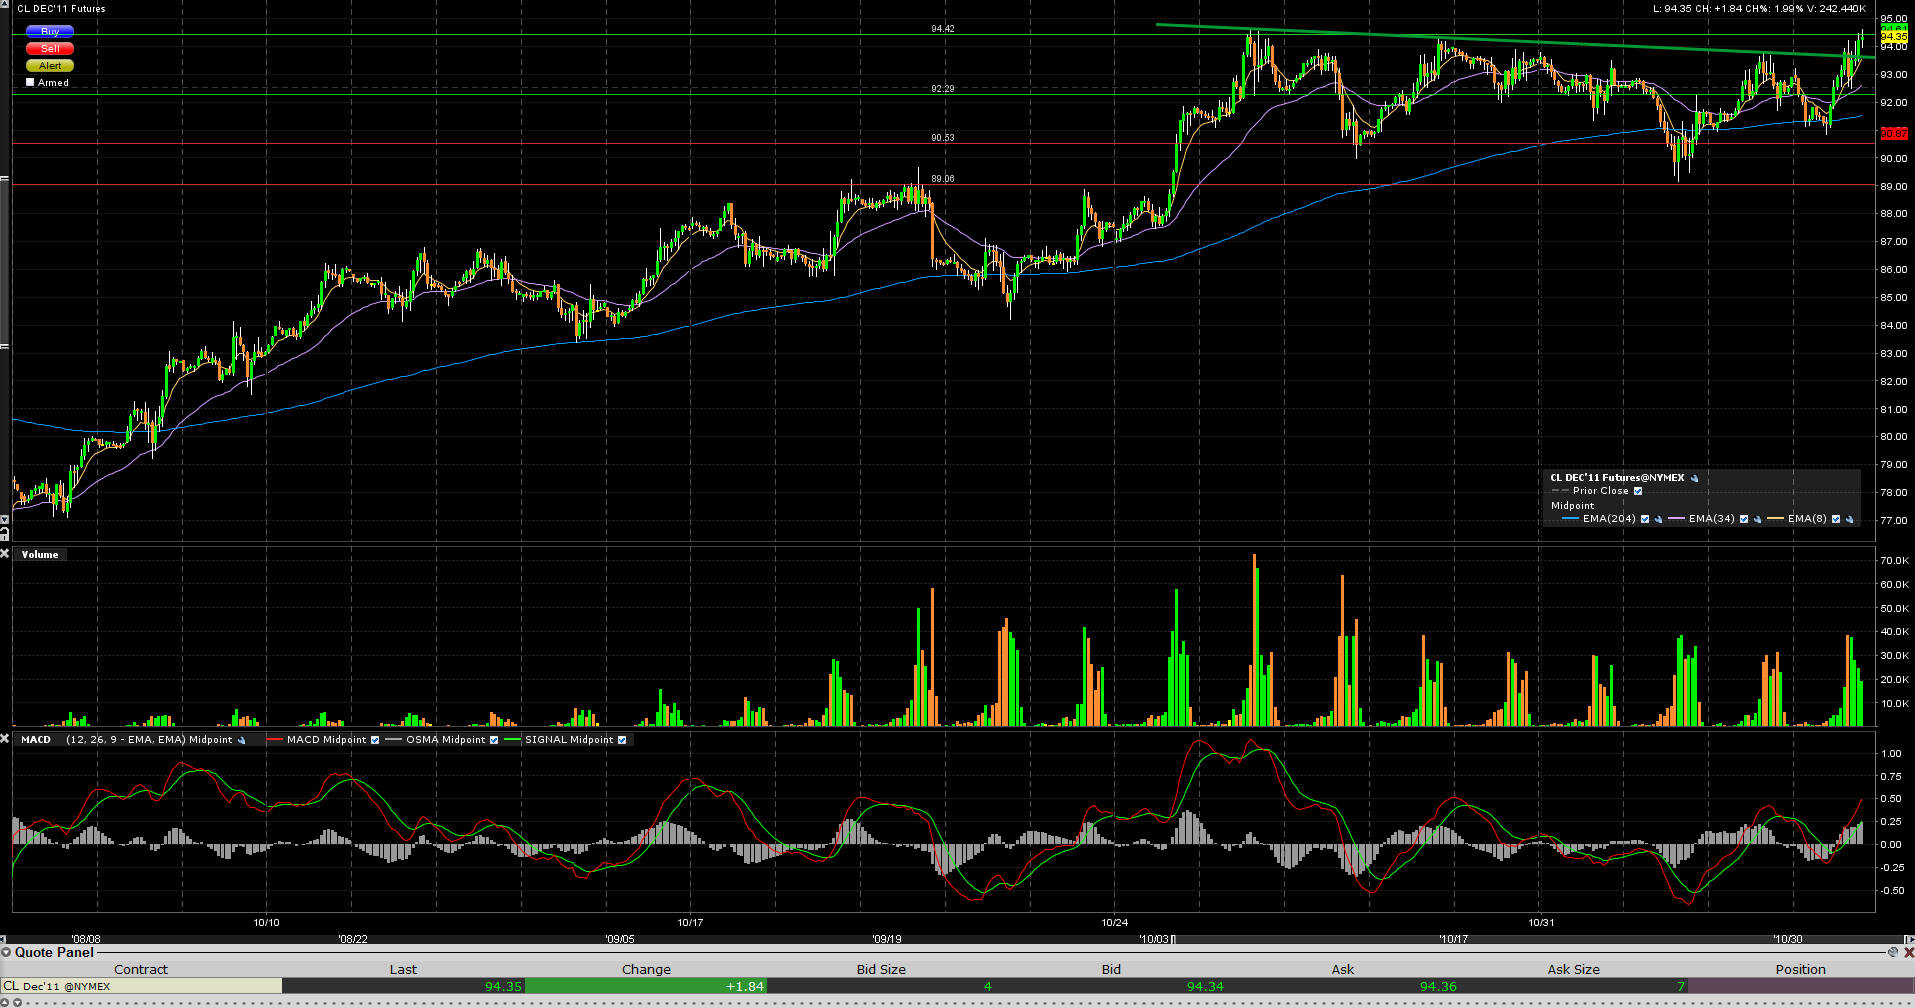Click the Ask Size cell showing 7

[1574, 986]
